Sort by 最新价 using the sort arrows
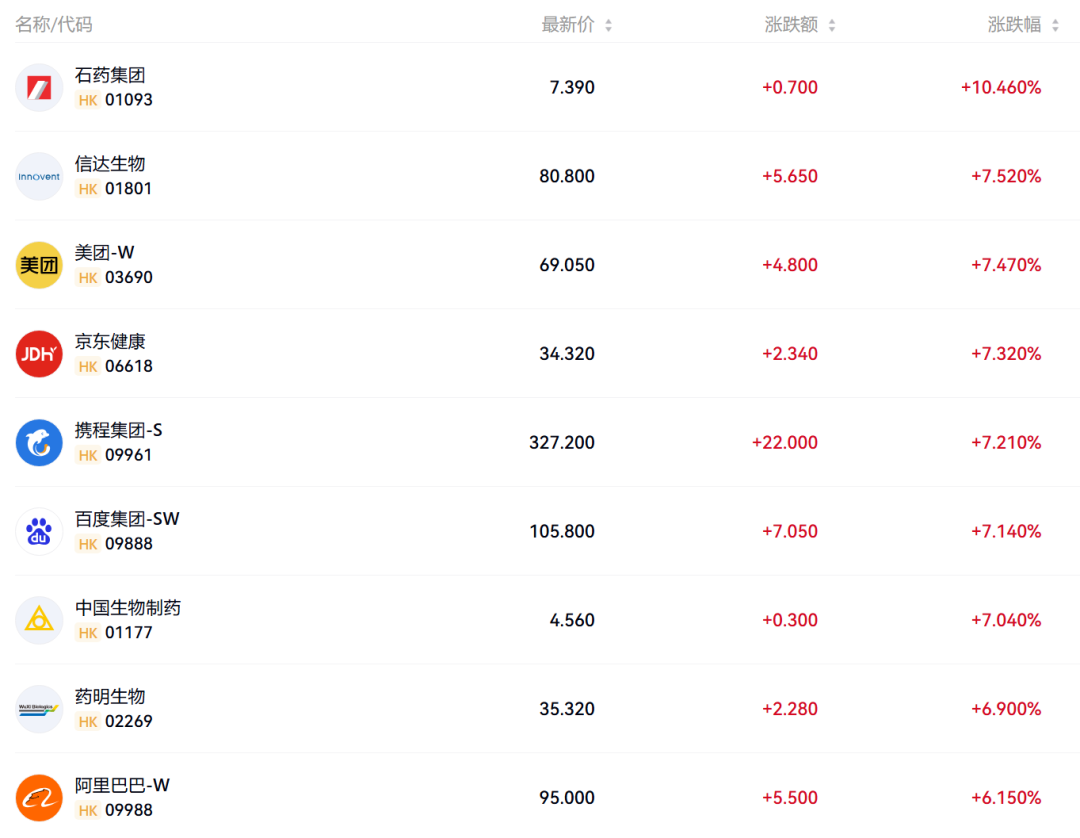 (x=608, y=25)
